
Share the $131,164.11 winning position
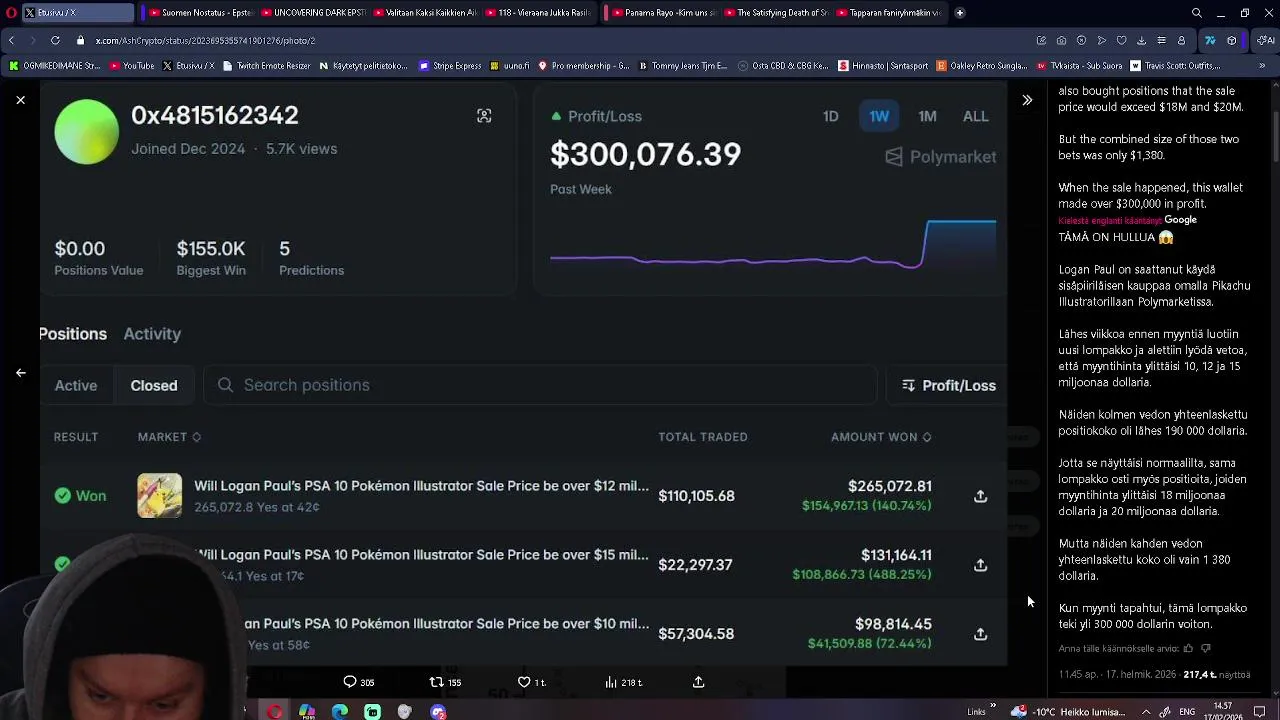pyautogui.click(x=980, y=565)
